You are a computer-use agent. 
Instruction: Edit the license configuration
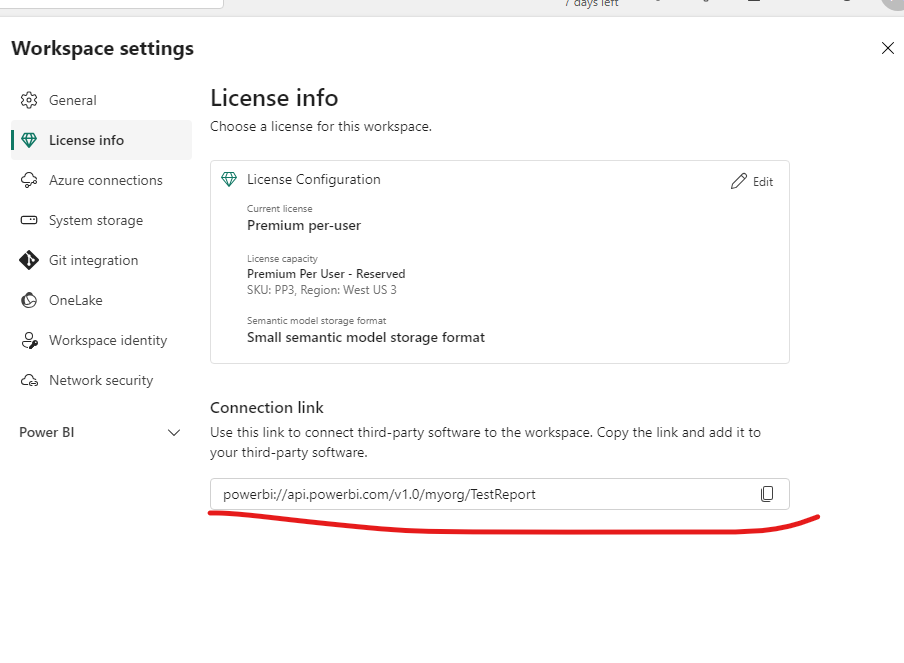coord(752,182)
